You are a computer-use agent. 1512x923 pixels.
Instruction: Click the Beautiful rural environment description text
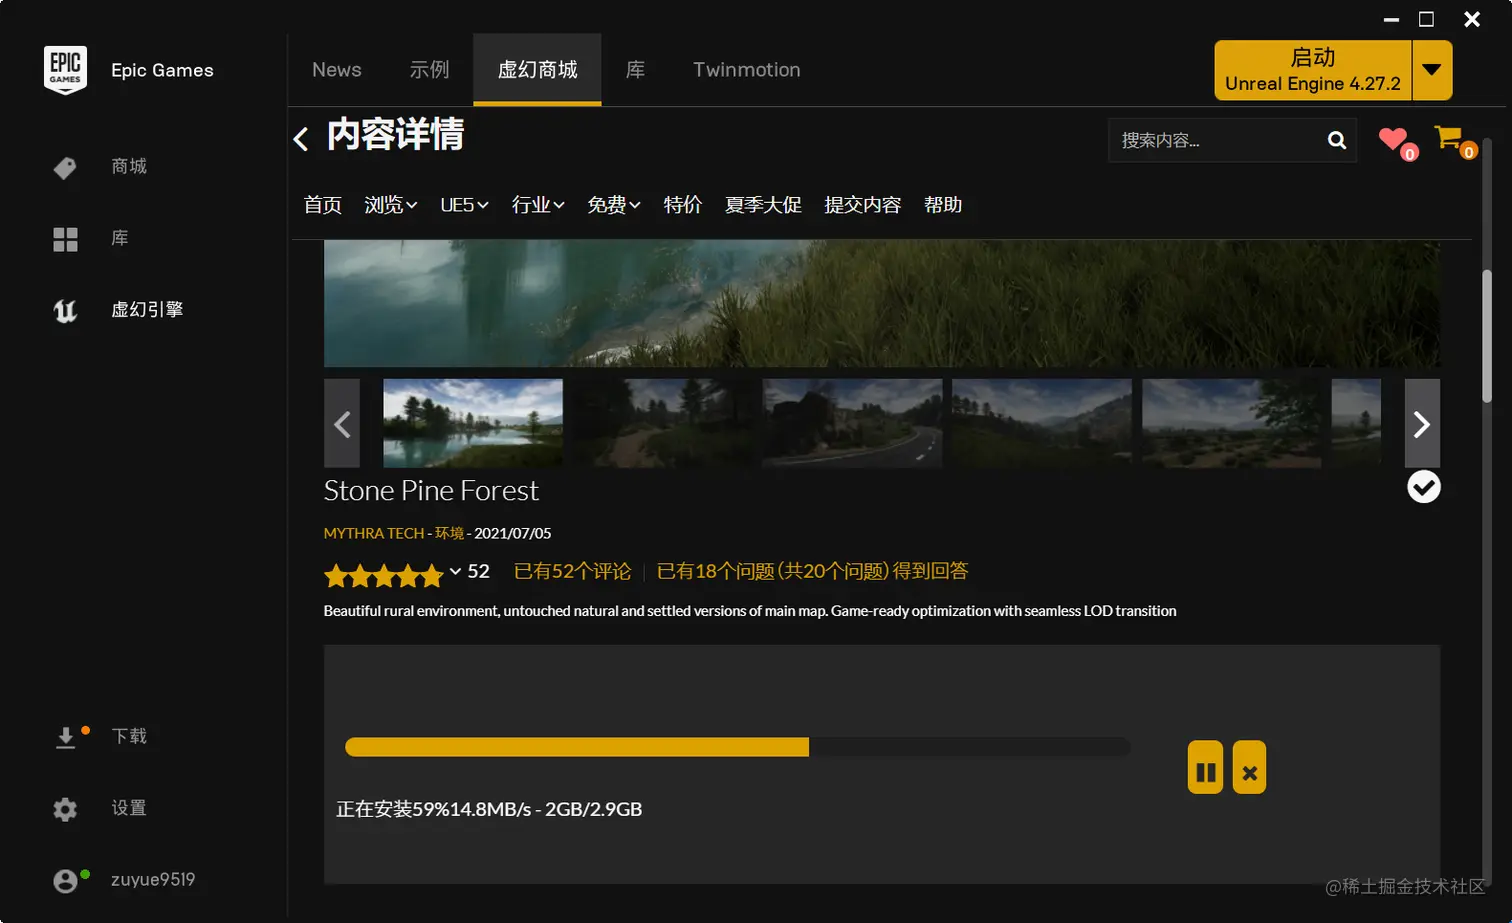(750, 611)
